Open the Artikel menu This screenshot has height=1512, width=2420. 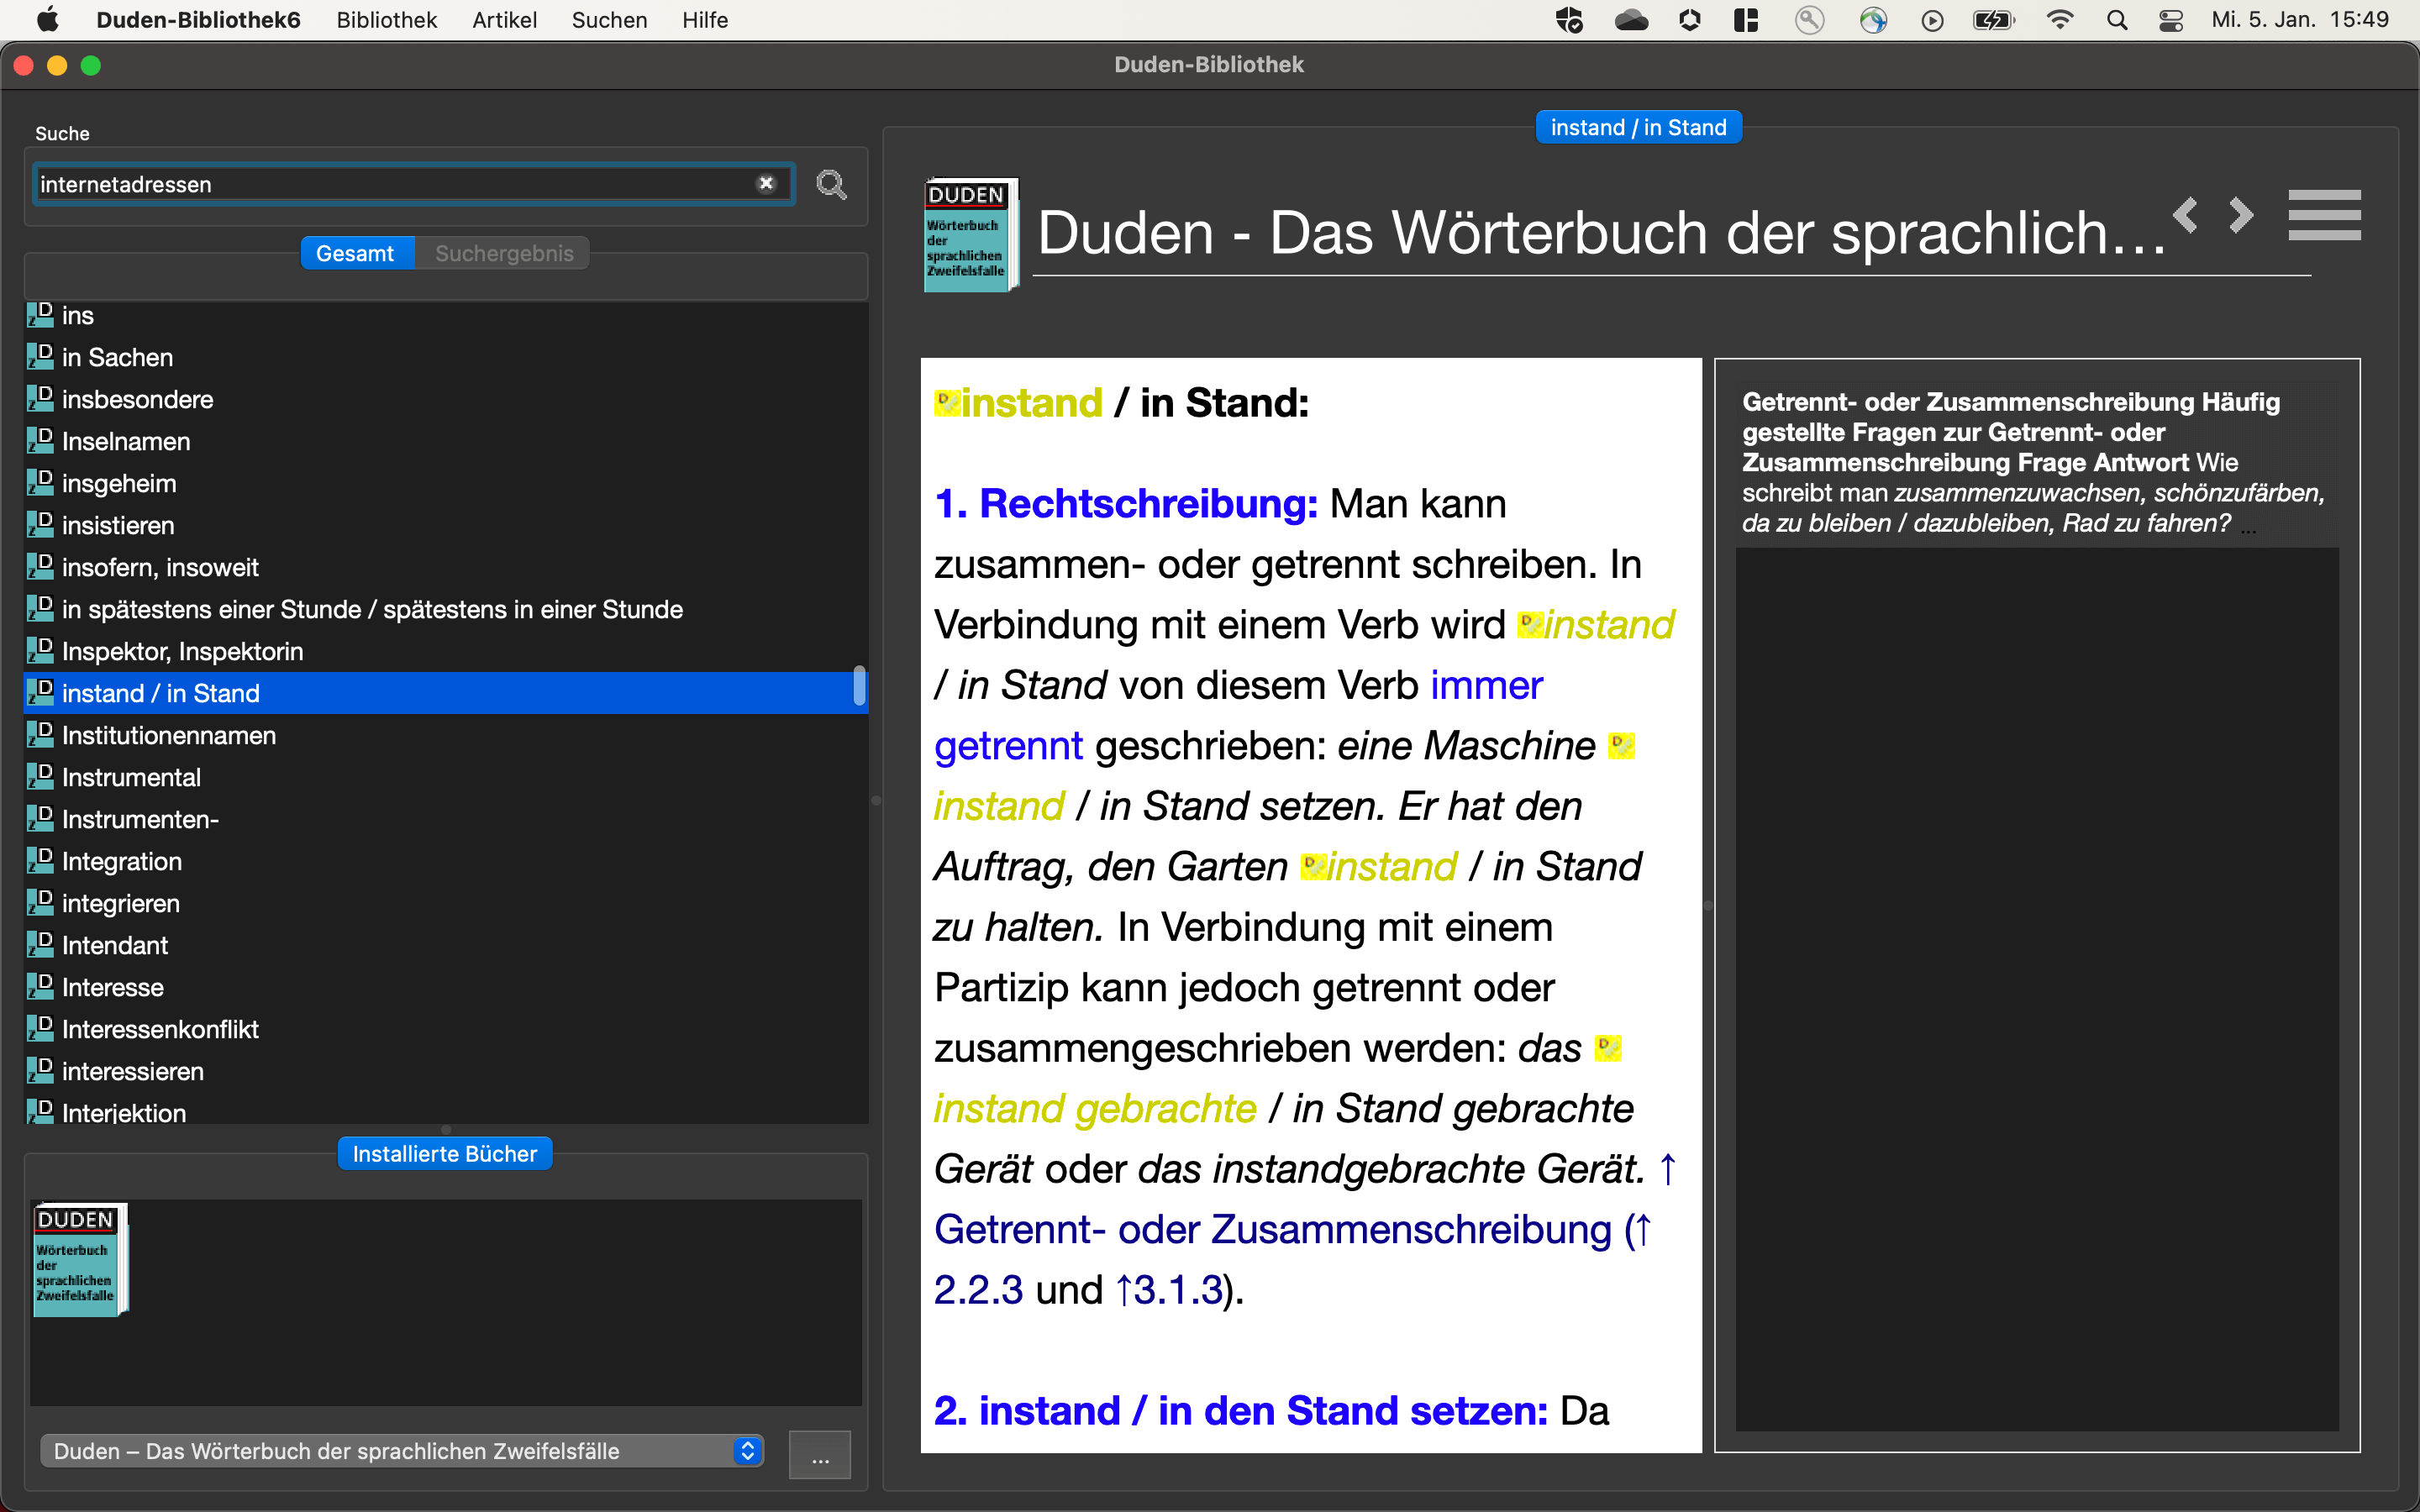tap(504, 20)
